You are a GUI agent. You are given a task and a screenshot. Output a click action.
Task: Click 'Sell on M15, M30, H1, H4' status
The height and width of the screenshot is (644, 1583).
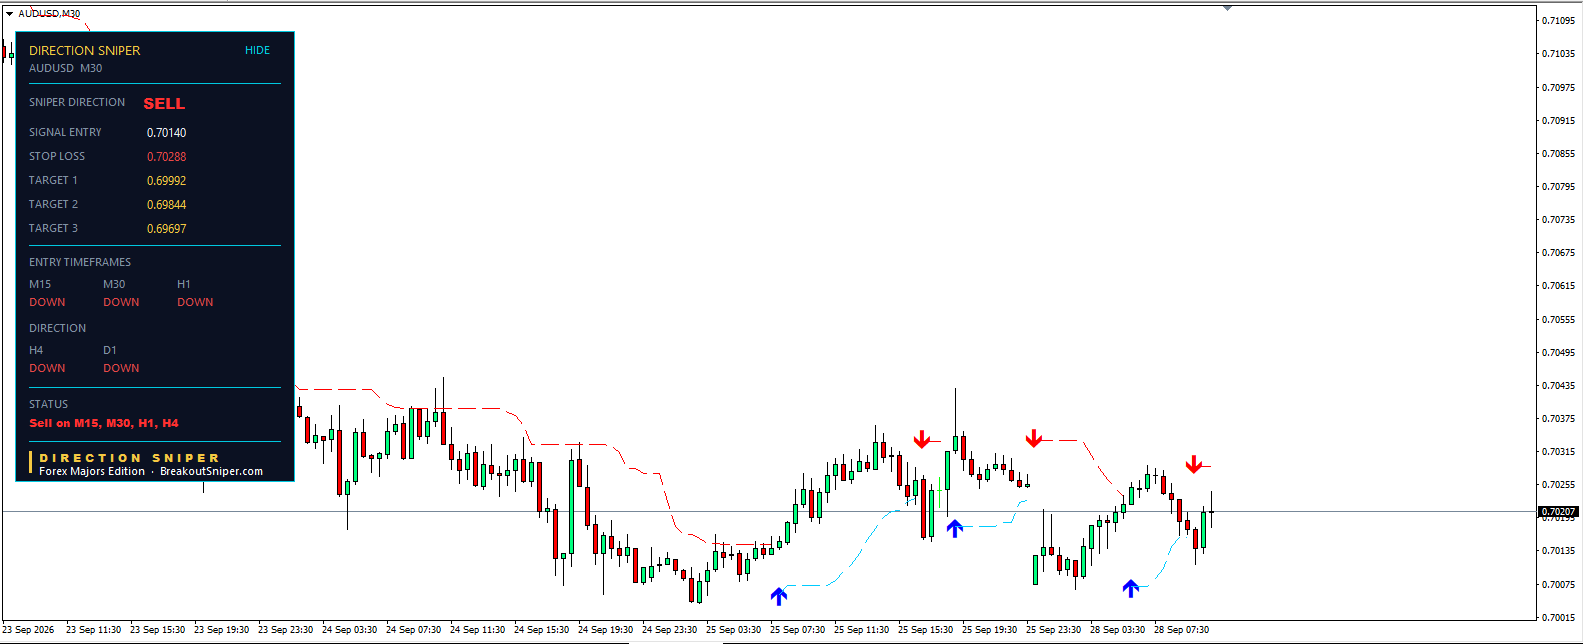(104, 423)
